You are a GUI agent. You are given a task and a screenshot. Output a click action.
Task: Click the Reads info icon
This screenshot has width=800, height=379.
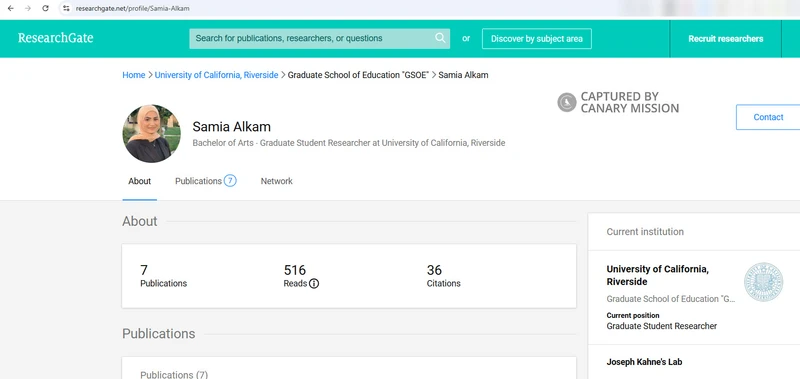(314, 284)
